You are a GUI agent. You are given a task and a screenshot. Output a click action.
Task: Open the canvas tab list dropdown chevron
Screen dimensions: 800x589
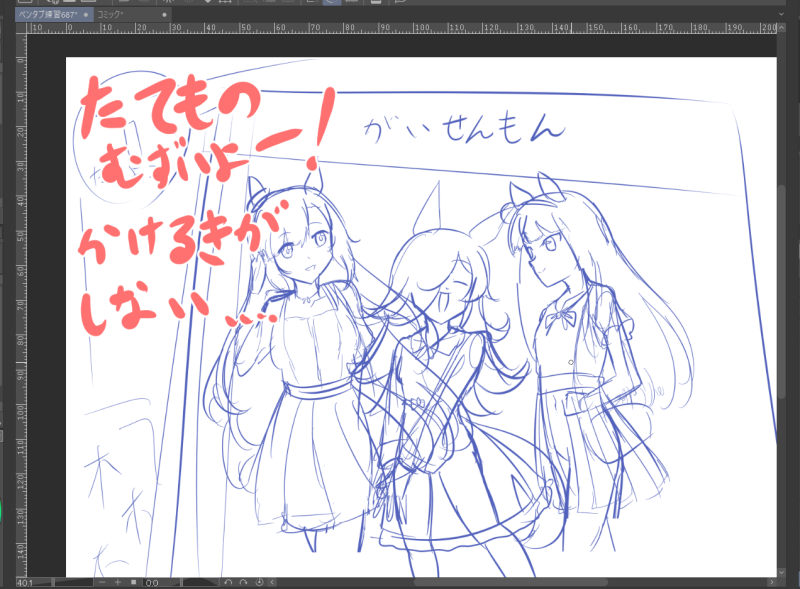(x=781, y=14)
